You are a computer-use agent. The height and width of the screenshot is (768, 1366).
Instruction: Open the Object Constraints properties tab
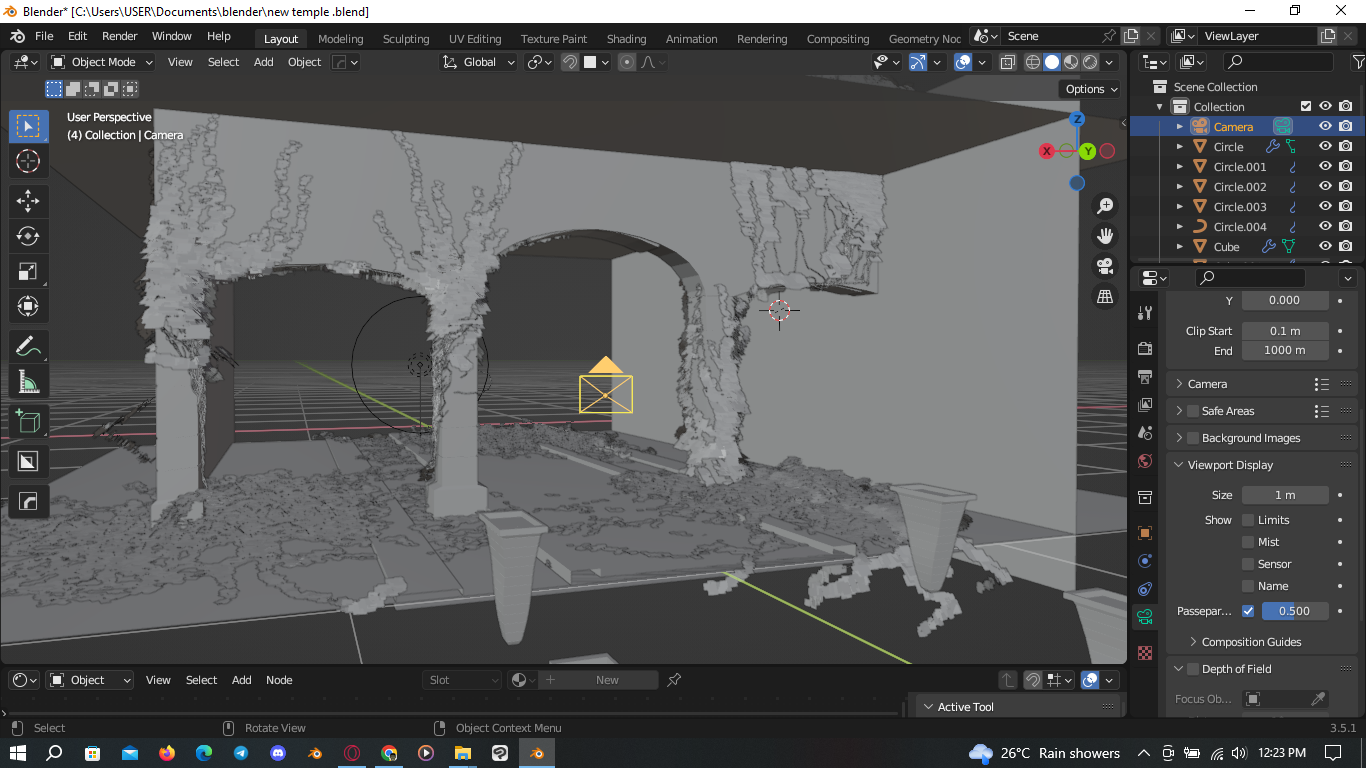[x=1146, y=588]
